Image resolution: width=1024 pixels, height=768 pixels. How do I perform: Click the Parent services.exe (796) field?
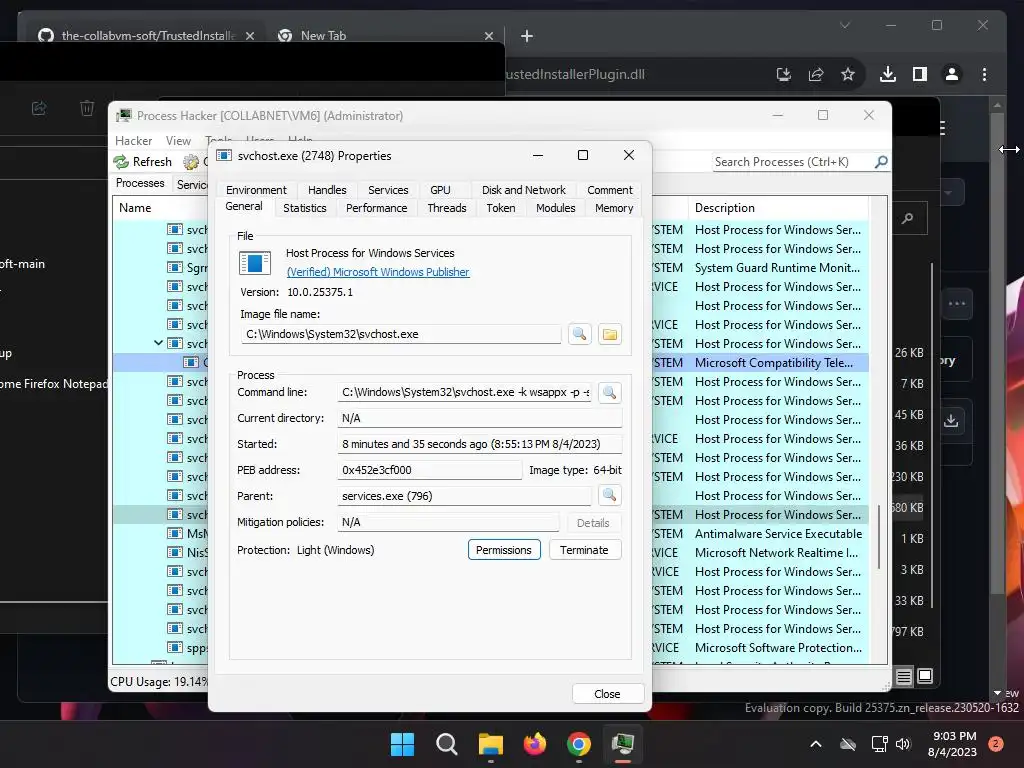click(x=464, y=496)
